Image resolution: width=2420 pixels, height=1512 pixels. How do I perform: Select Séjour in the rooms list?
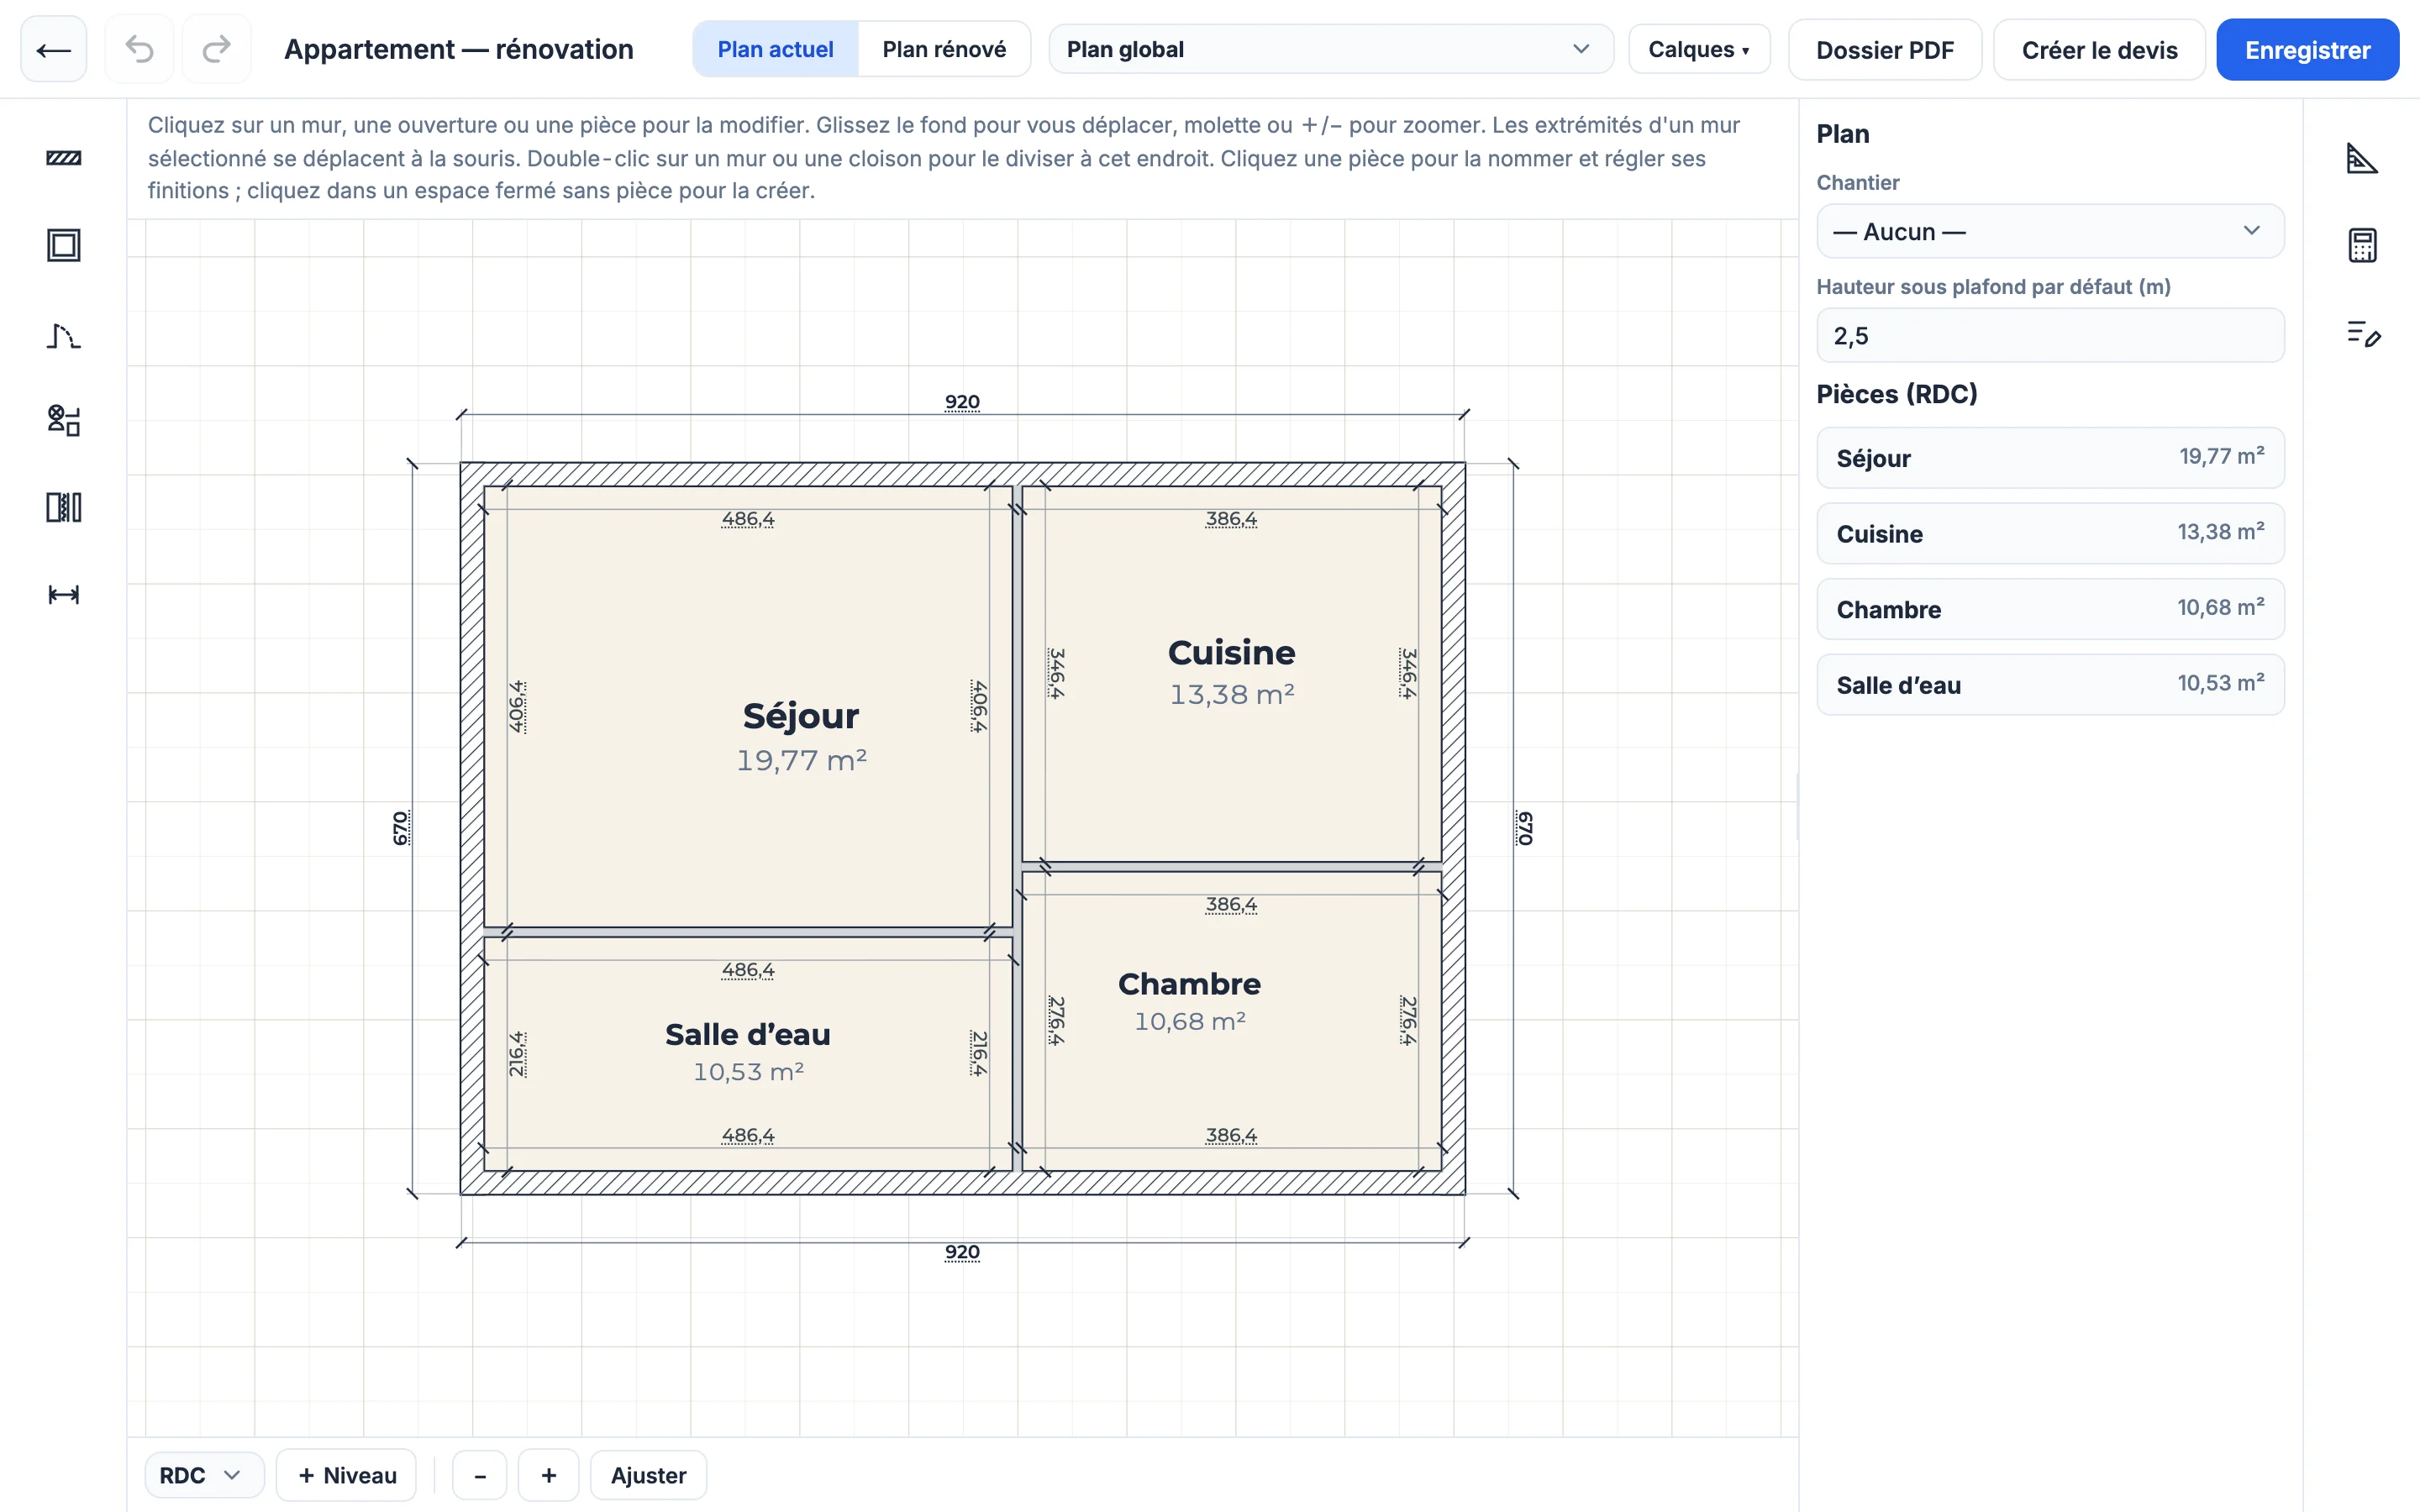[2050, 458]
